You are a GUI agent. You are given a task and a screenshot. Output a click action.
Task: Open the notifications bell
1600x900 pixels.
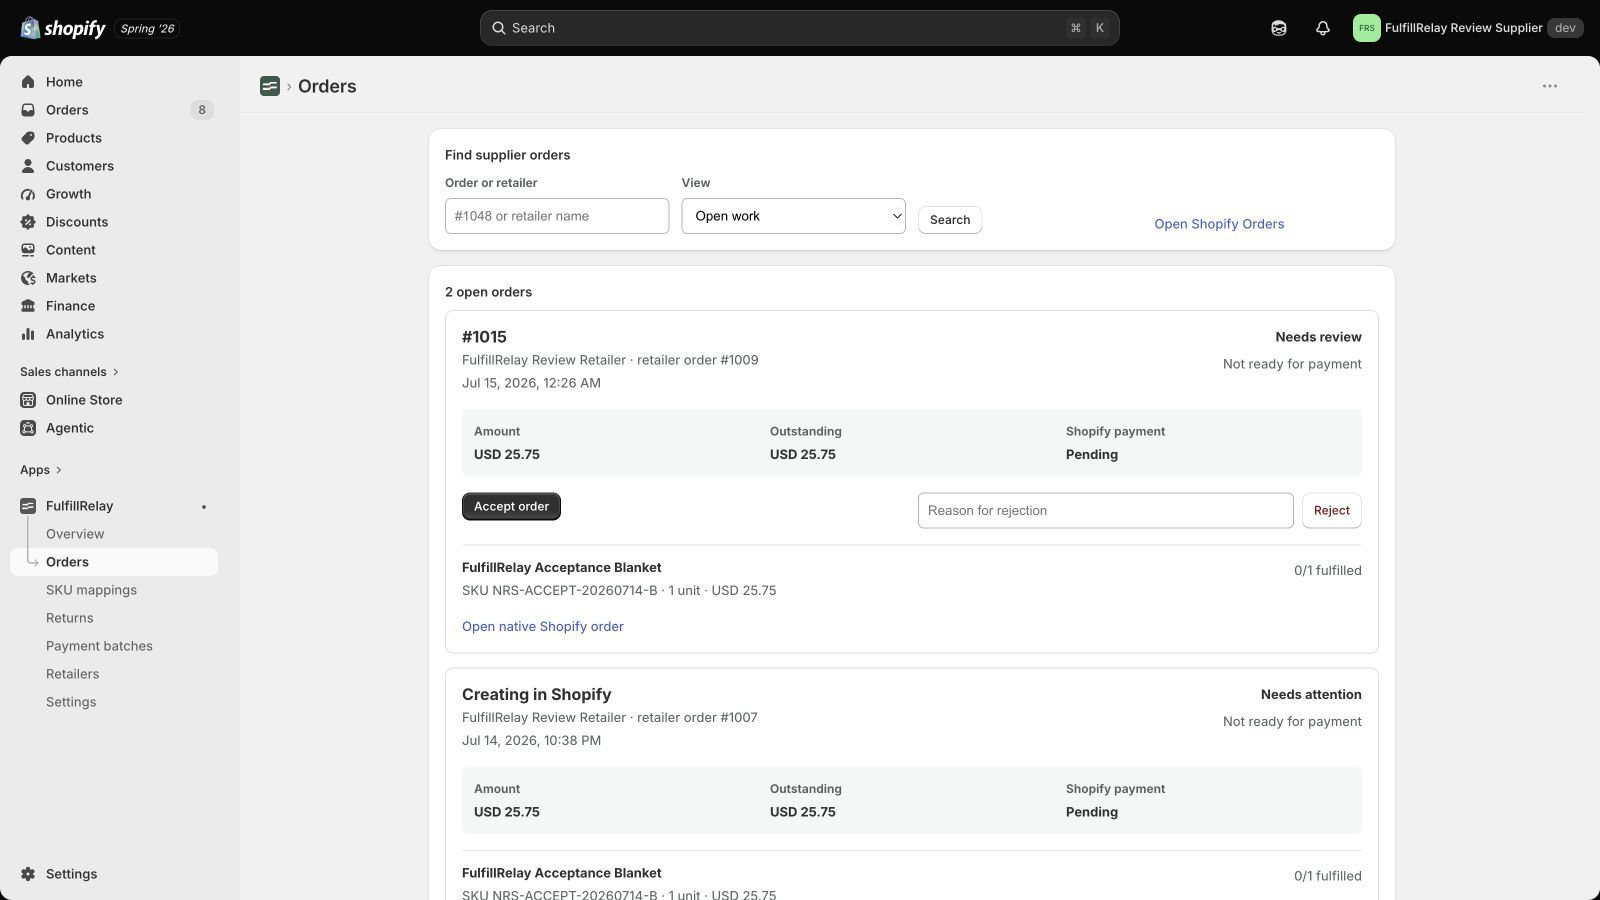click(x=1323, y=28)
